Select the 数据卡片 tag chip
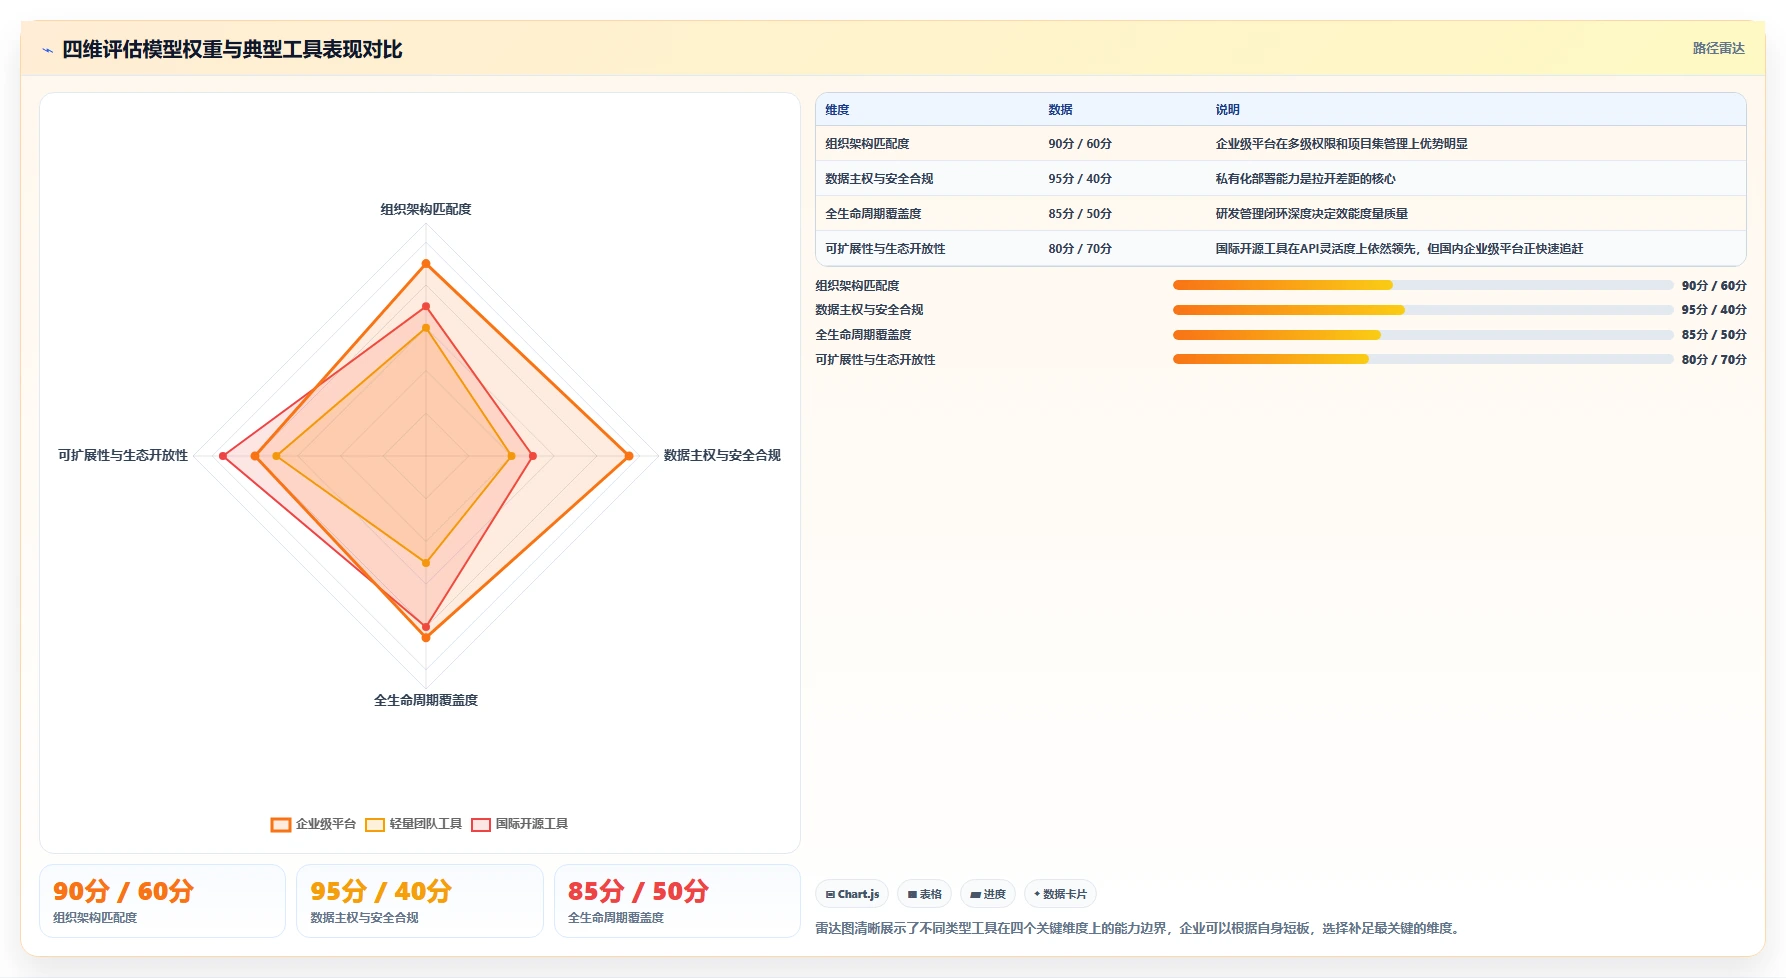This screenshot has height=978, width=1786. (1060, 894)
